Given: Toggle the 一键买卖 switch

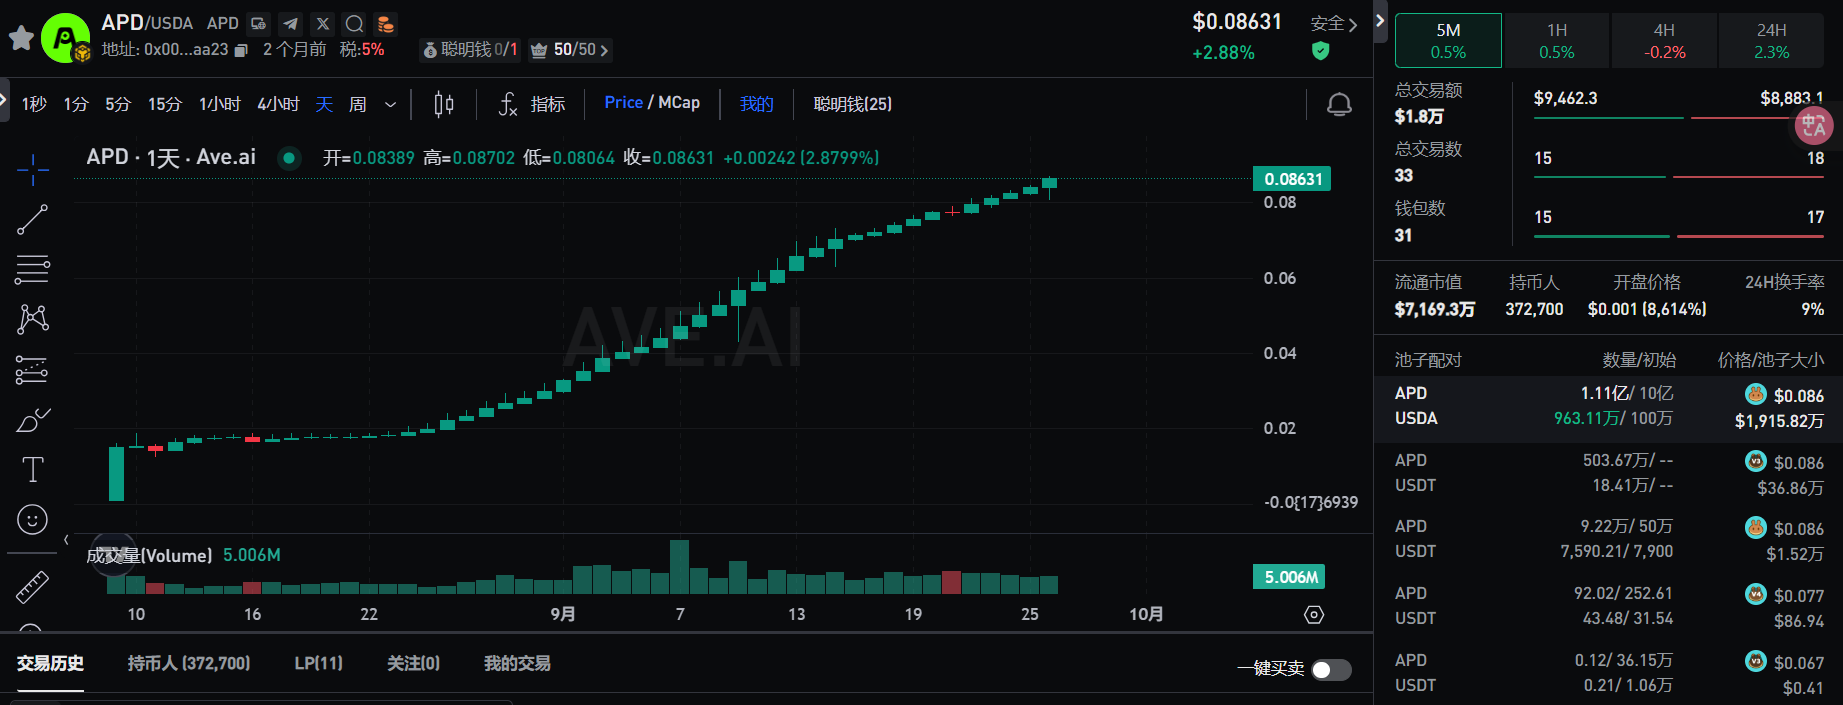Looking at the screenshot, I should pyautogui.click(x=1331, y=669).
